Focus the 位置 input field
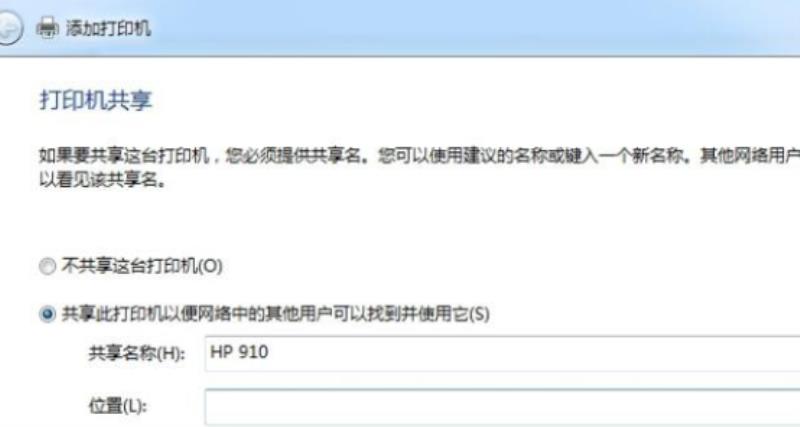Screen dimensions: 800x427 [502, 407]
